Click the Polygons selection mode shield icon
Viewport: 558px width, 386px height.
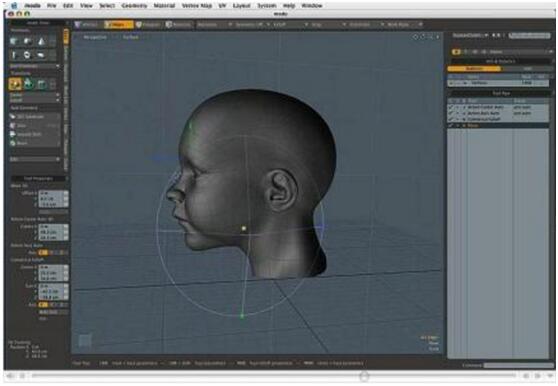tap(139, 24)
